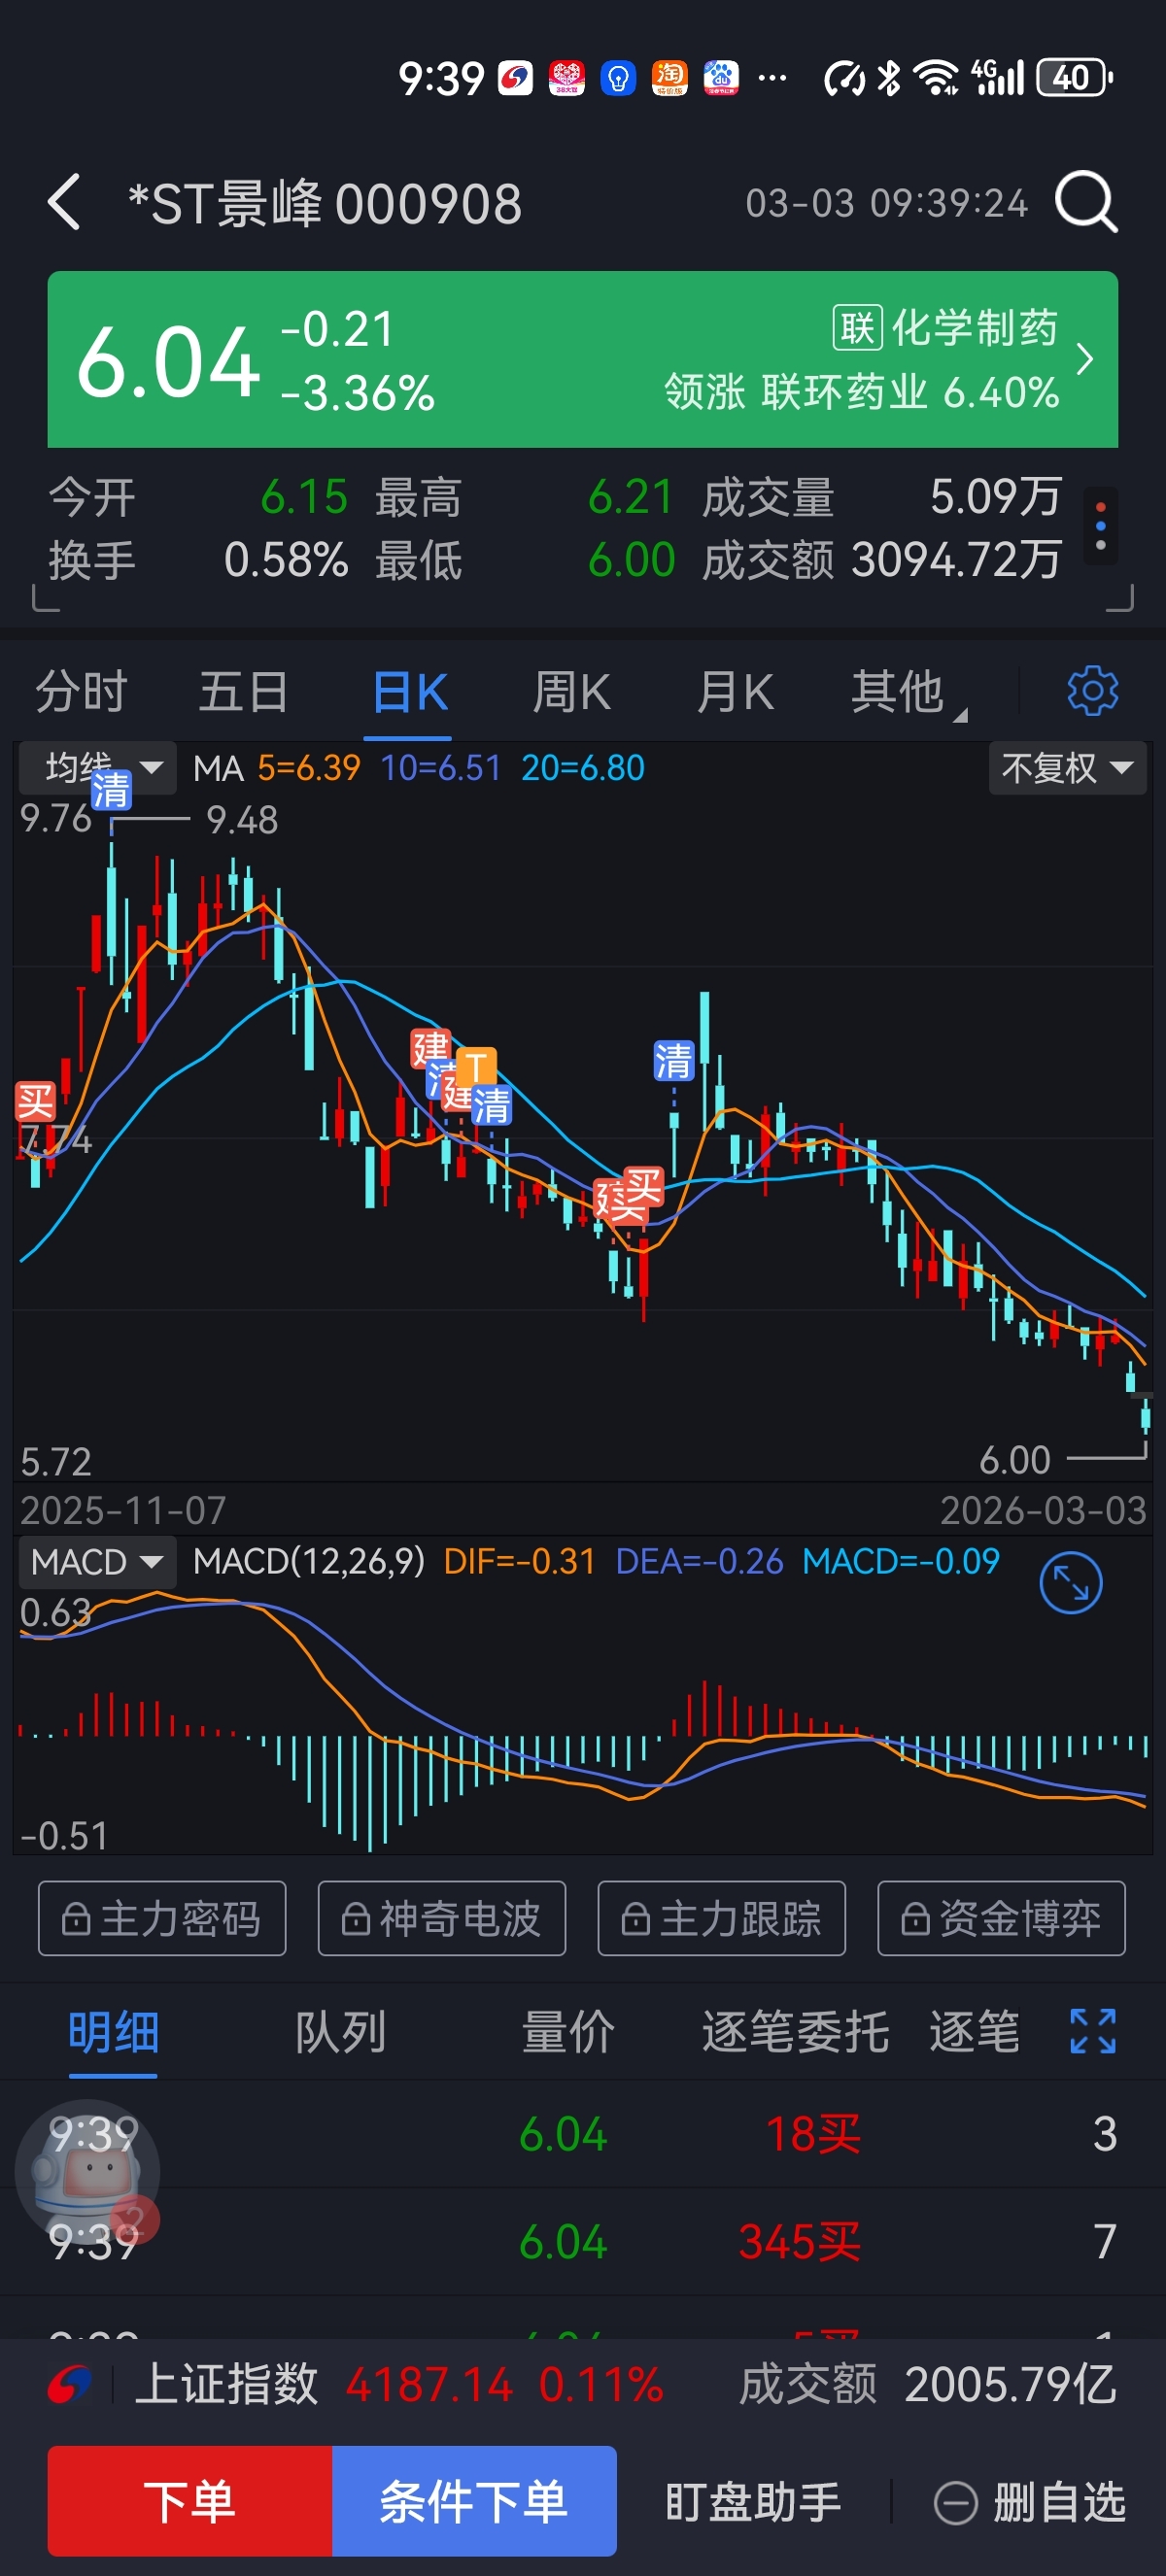Image resolution: width=1166 pixels, height=2576 pixels.
Task: Open 盯盘助手
Action: point(753,2502)
